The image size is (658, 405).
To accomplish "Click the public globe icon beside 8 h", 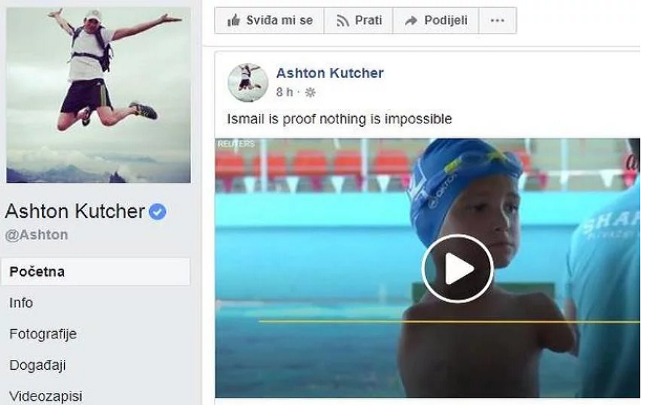I will point(310,92).
